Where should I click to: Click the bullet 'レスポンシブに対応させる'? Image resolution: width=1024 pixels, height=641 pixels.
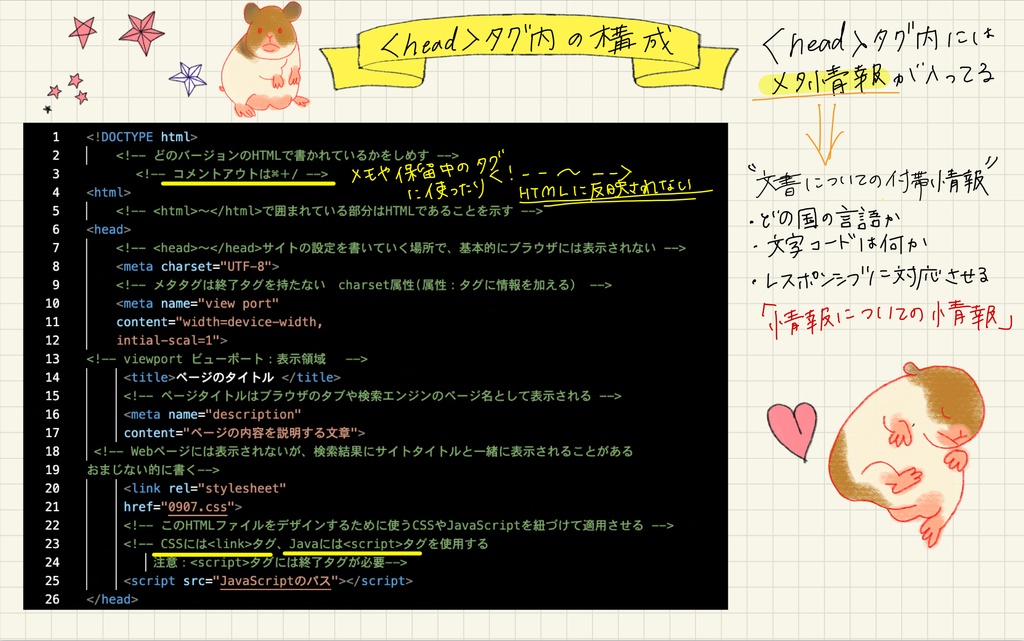click(871, 277)
